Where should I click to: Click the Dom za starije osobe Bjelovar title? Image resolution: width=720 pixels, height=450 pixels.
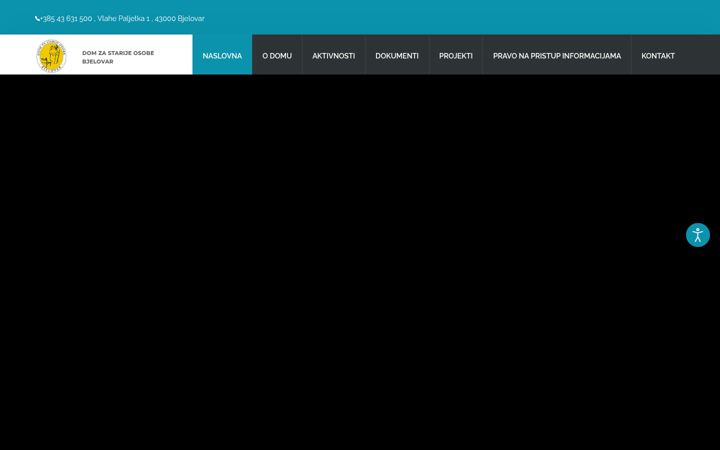[x=118, y=57]
